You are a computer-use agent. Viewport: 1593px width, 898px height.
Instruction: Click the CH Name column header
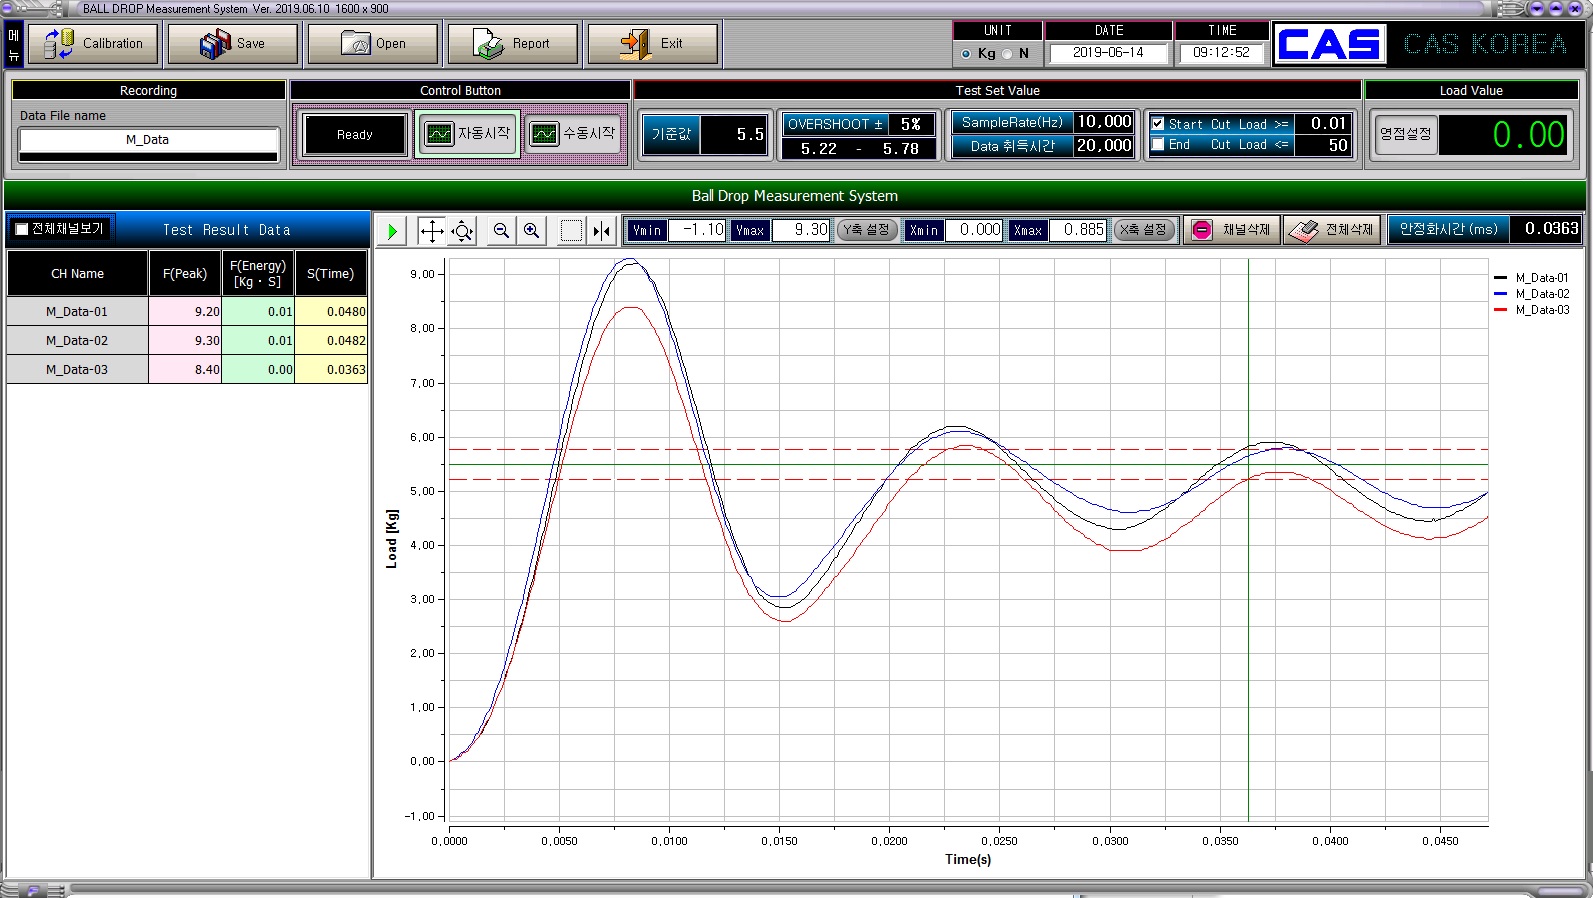click(78, 274)
